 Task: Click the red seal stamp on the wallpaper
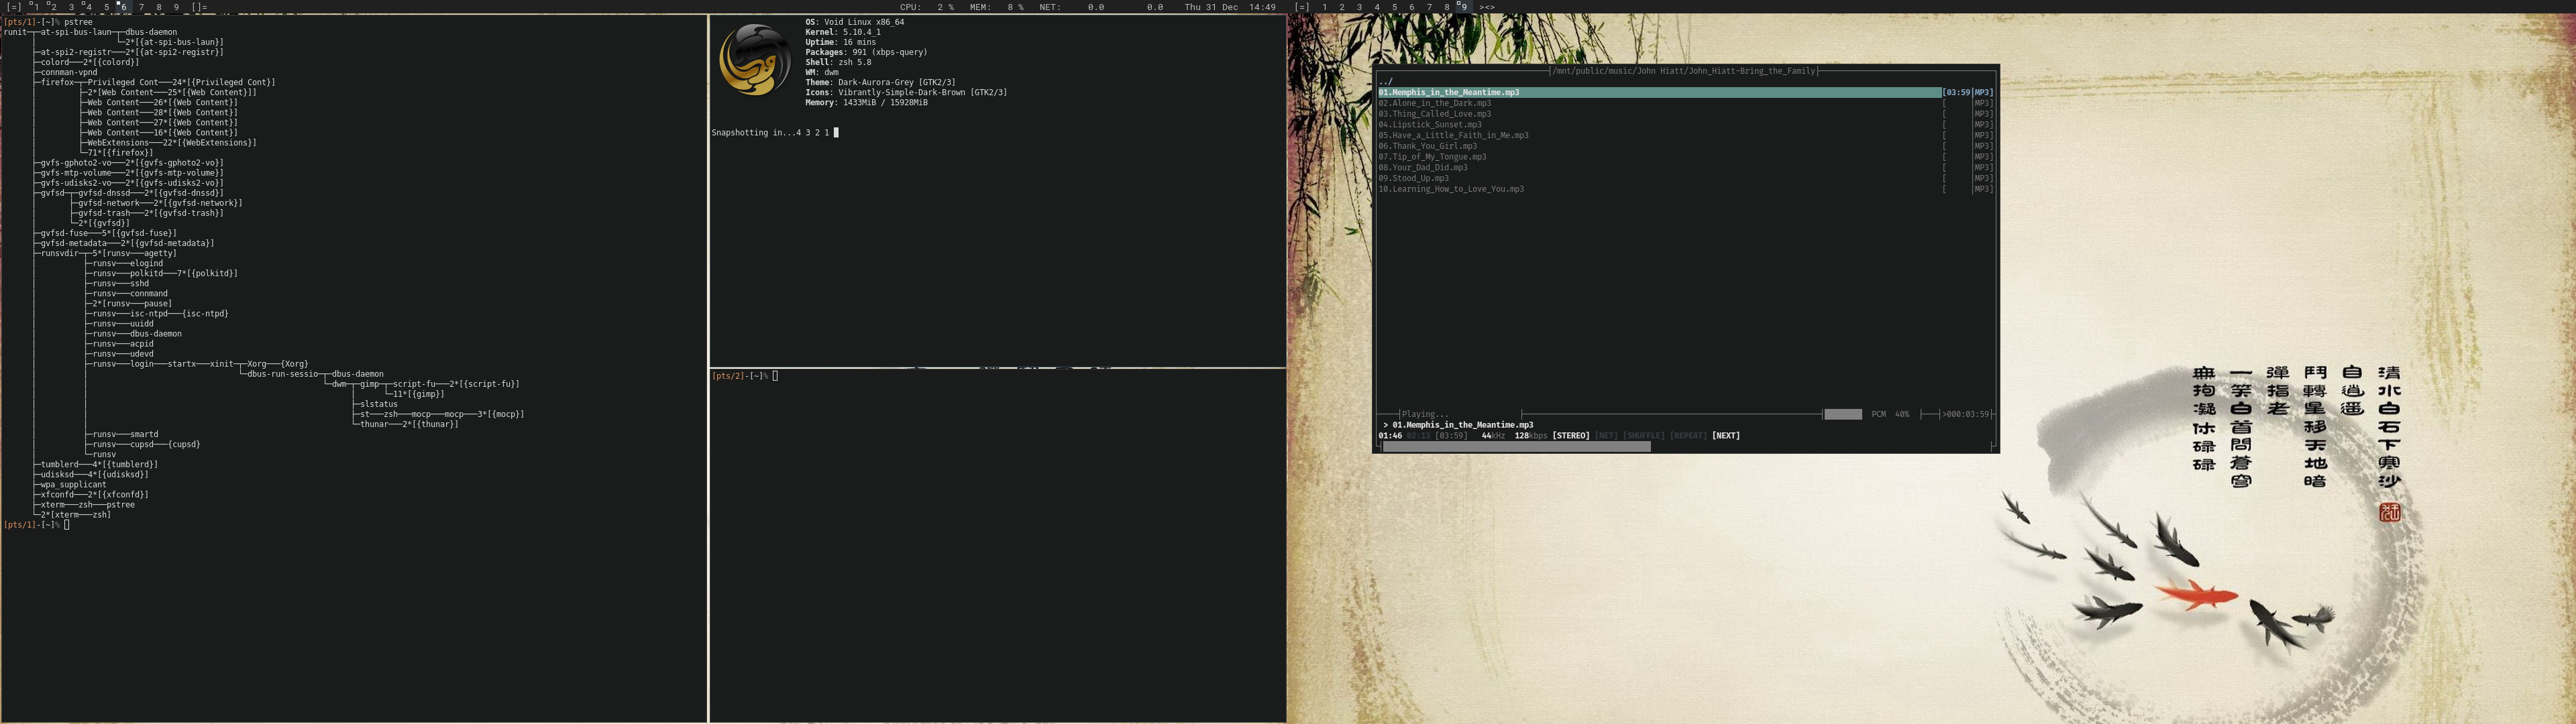tap(2389, 513)
